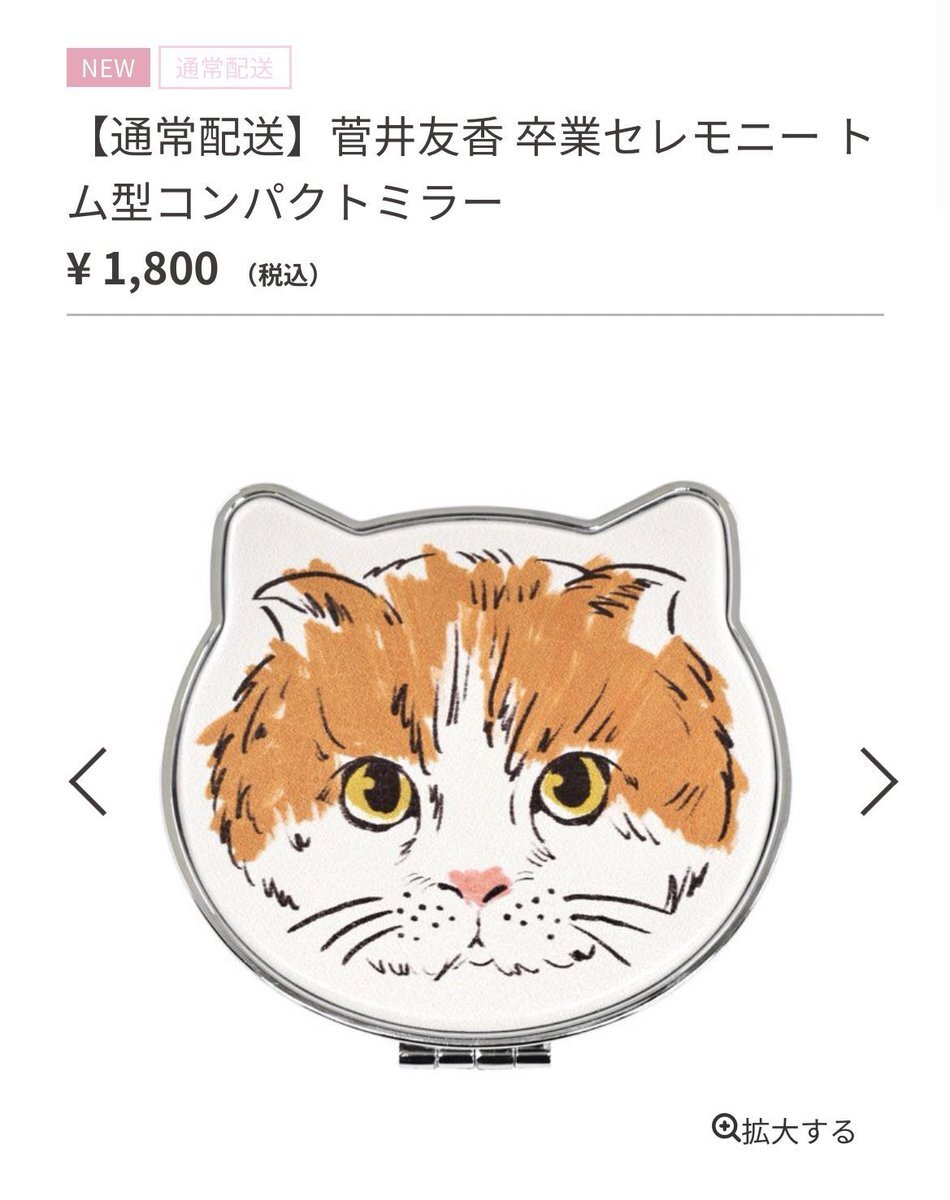Click the magnifier zoom icon

pos(725,1128)
